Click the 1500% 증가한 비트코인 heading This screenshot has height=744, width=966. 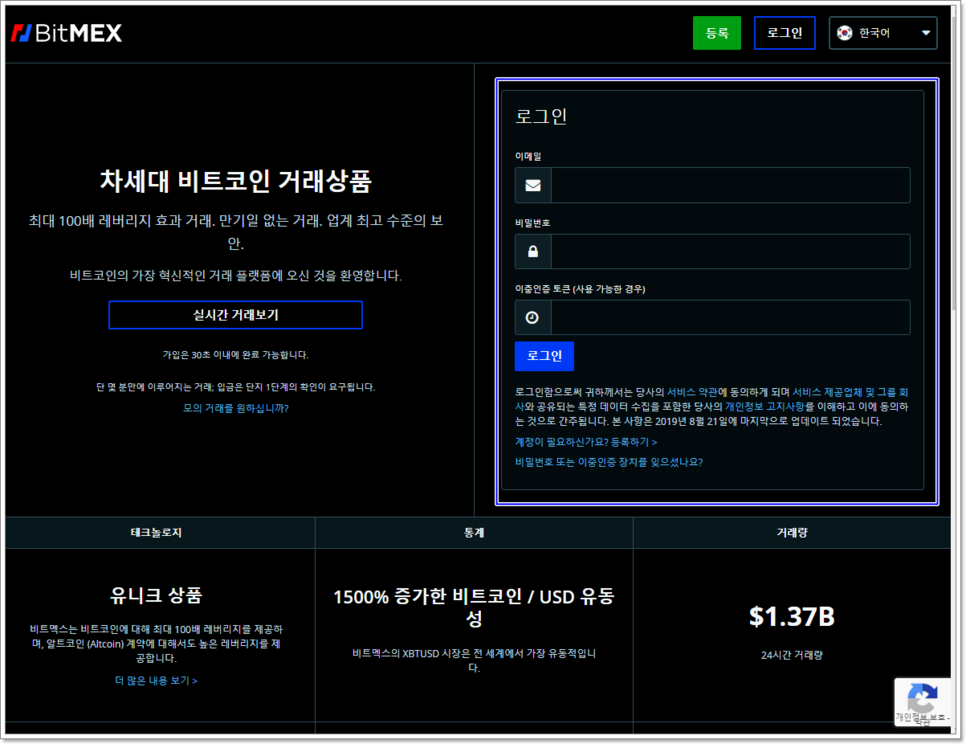point(474,607)
